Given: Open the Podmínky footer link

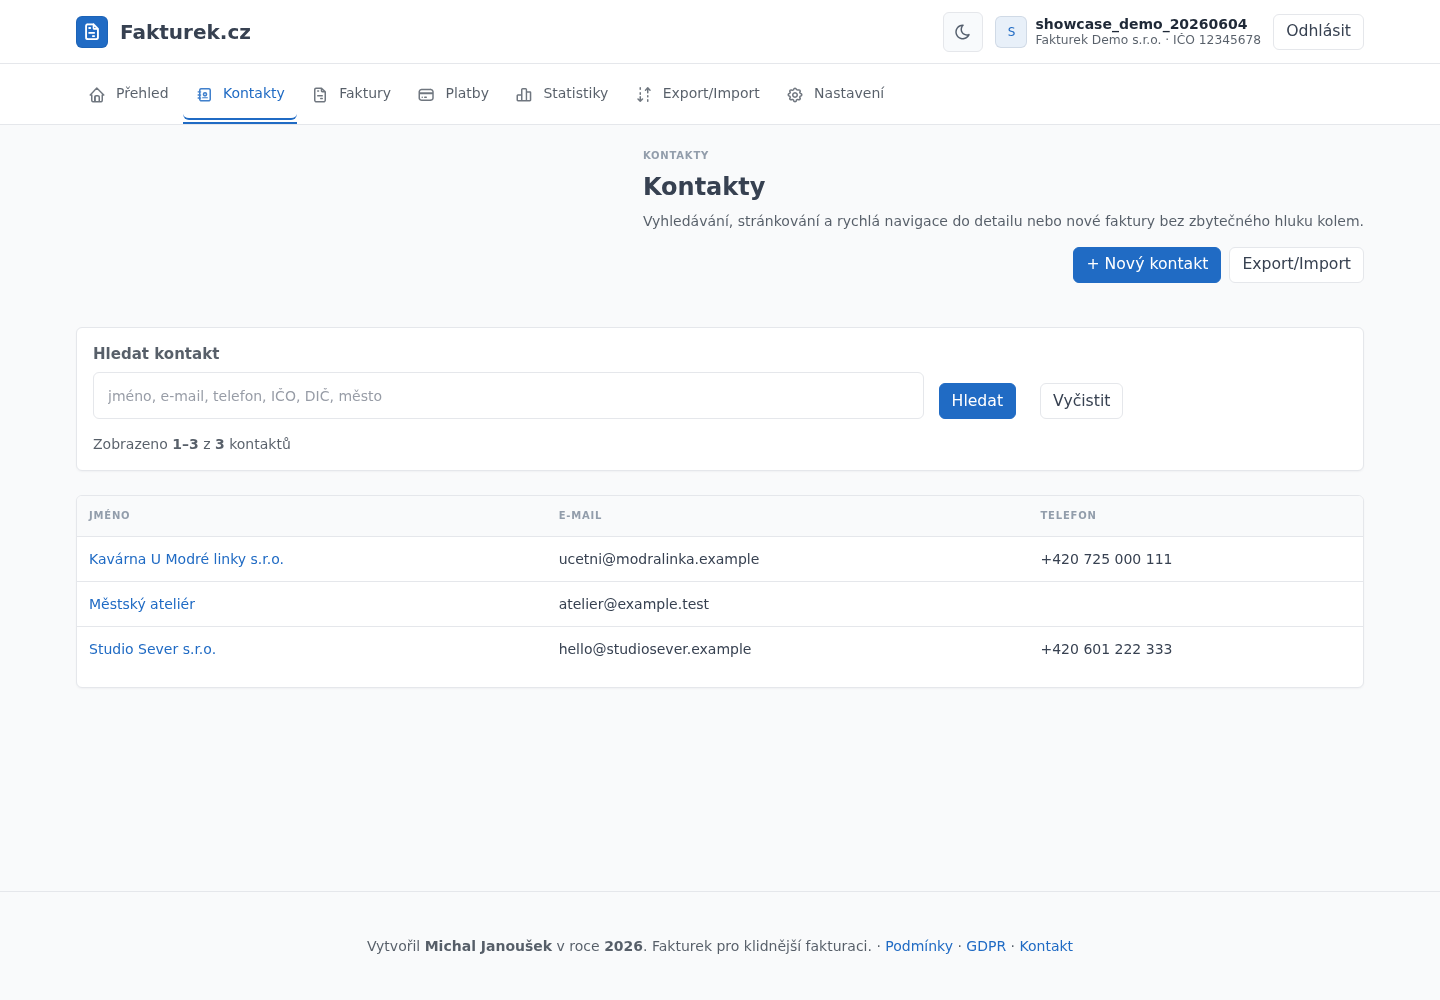Looking at the screenshot, I should click(919, 946).
